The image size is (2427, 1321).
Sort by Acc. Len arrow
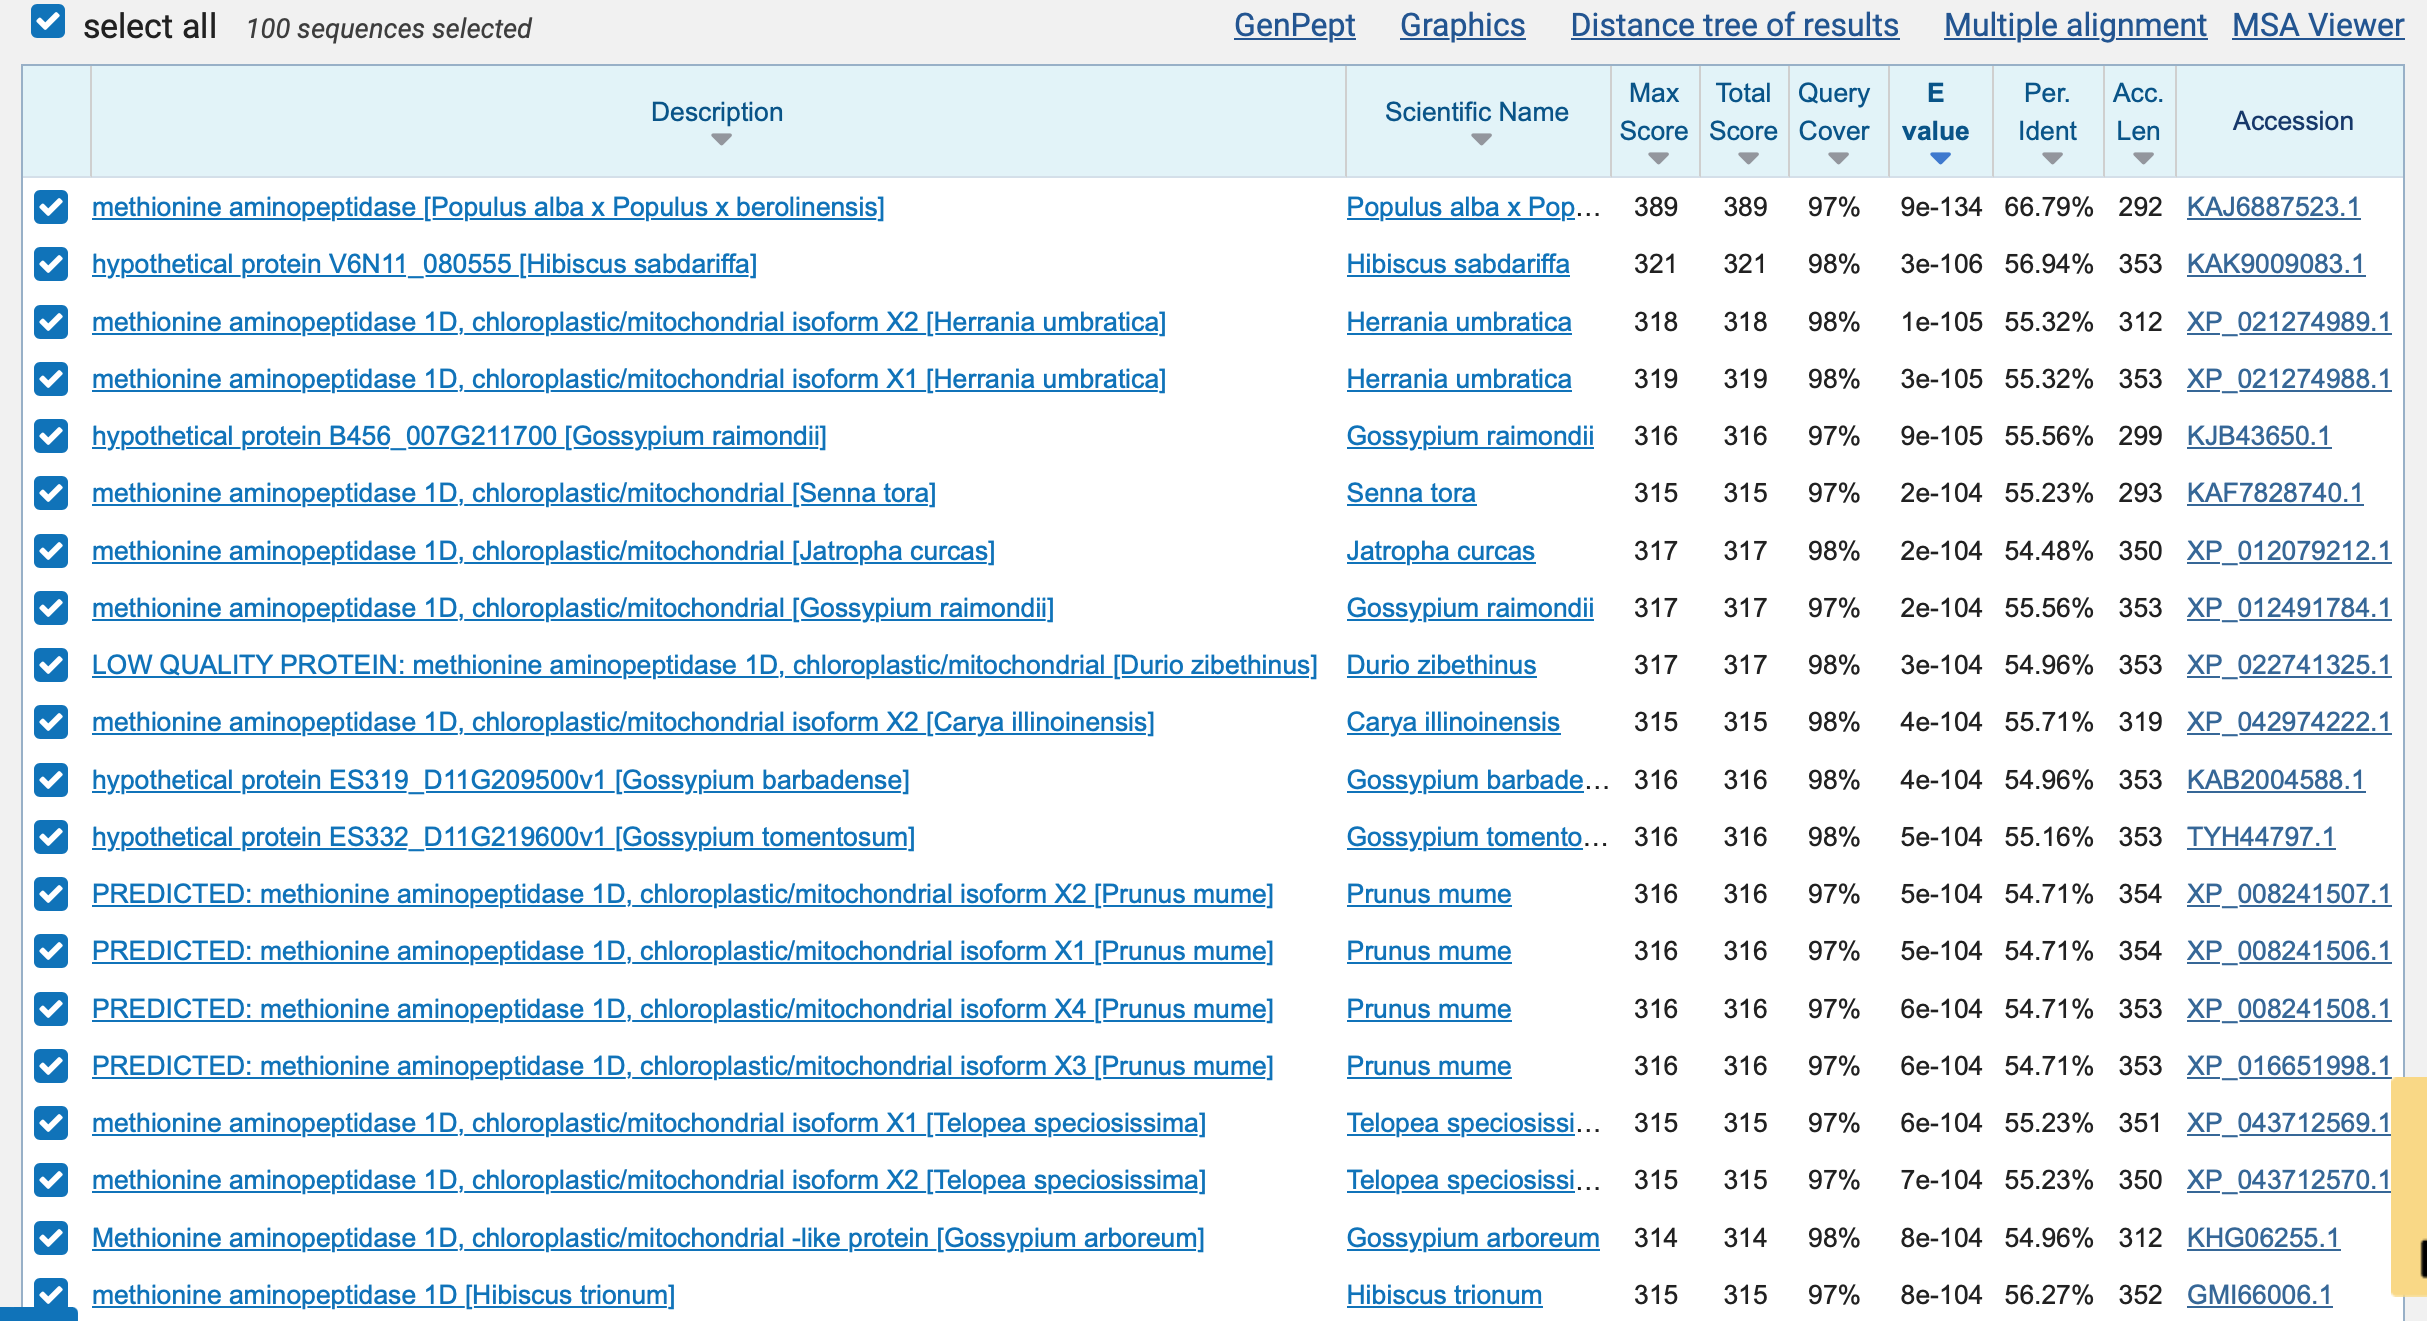[2142, 158]
